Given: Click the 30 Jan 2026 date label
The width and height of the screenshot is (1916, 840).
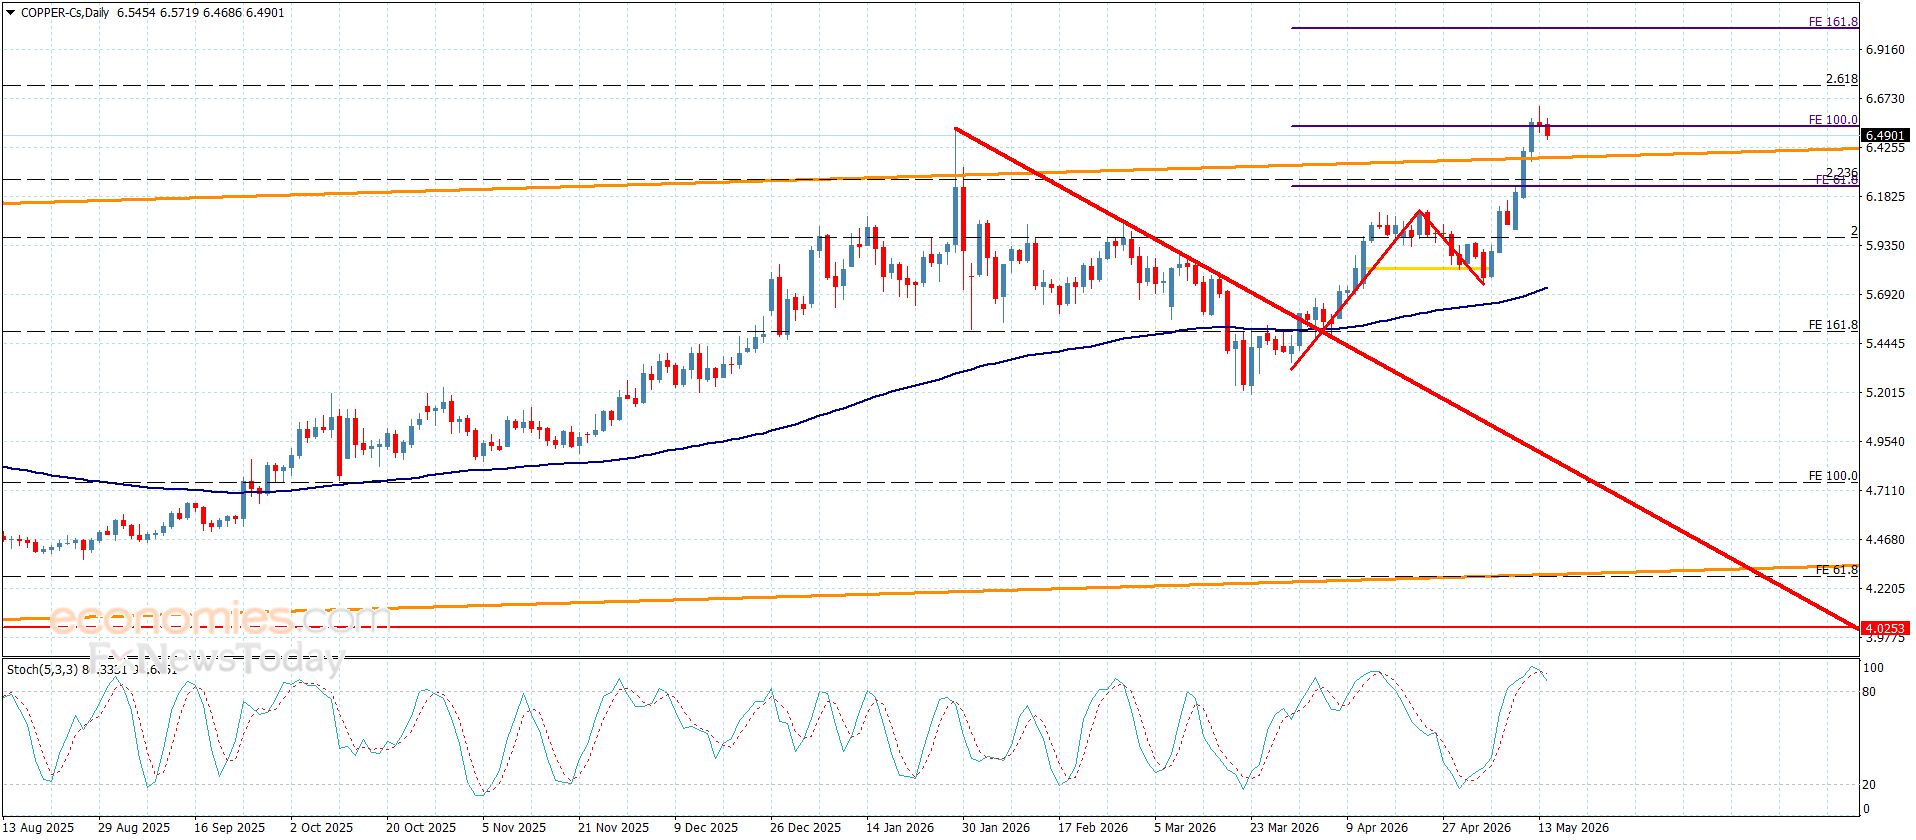Looking at the screenshot, I should tap(996, 828).
